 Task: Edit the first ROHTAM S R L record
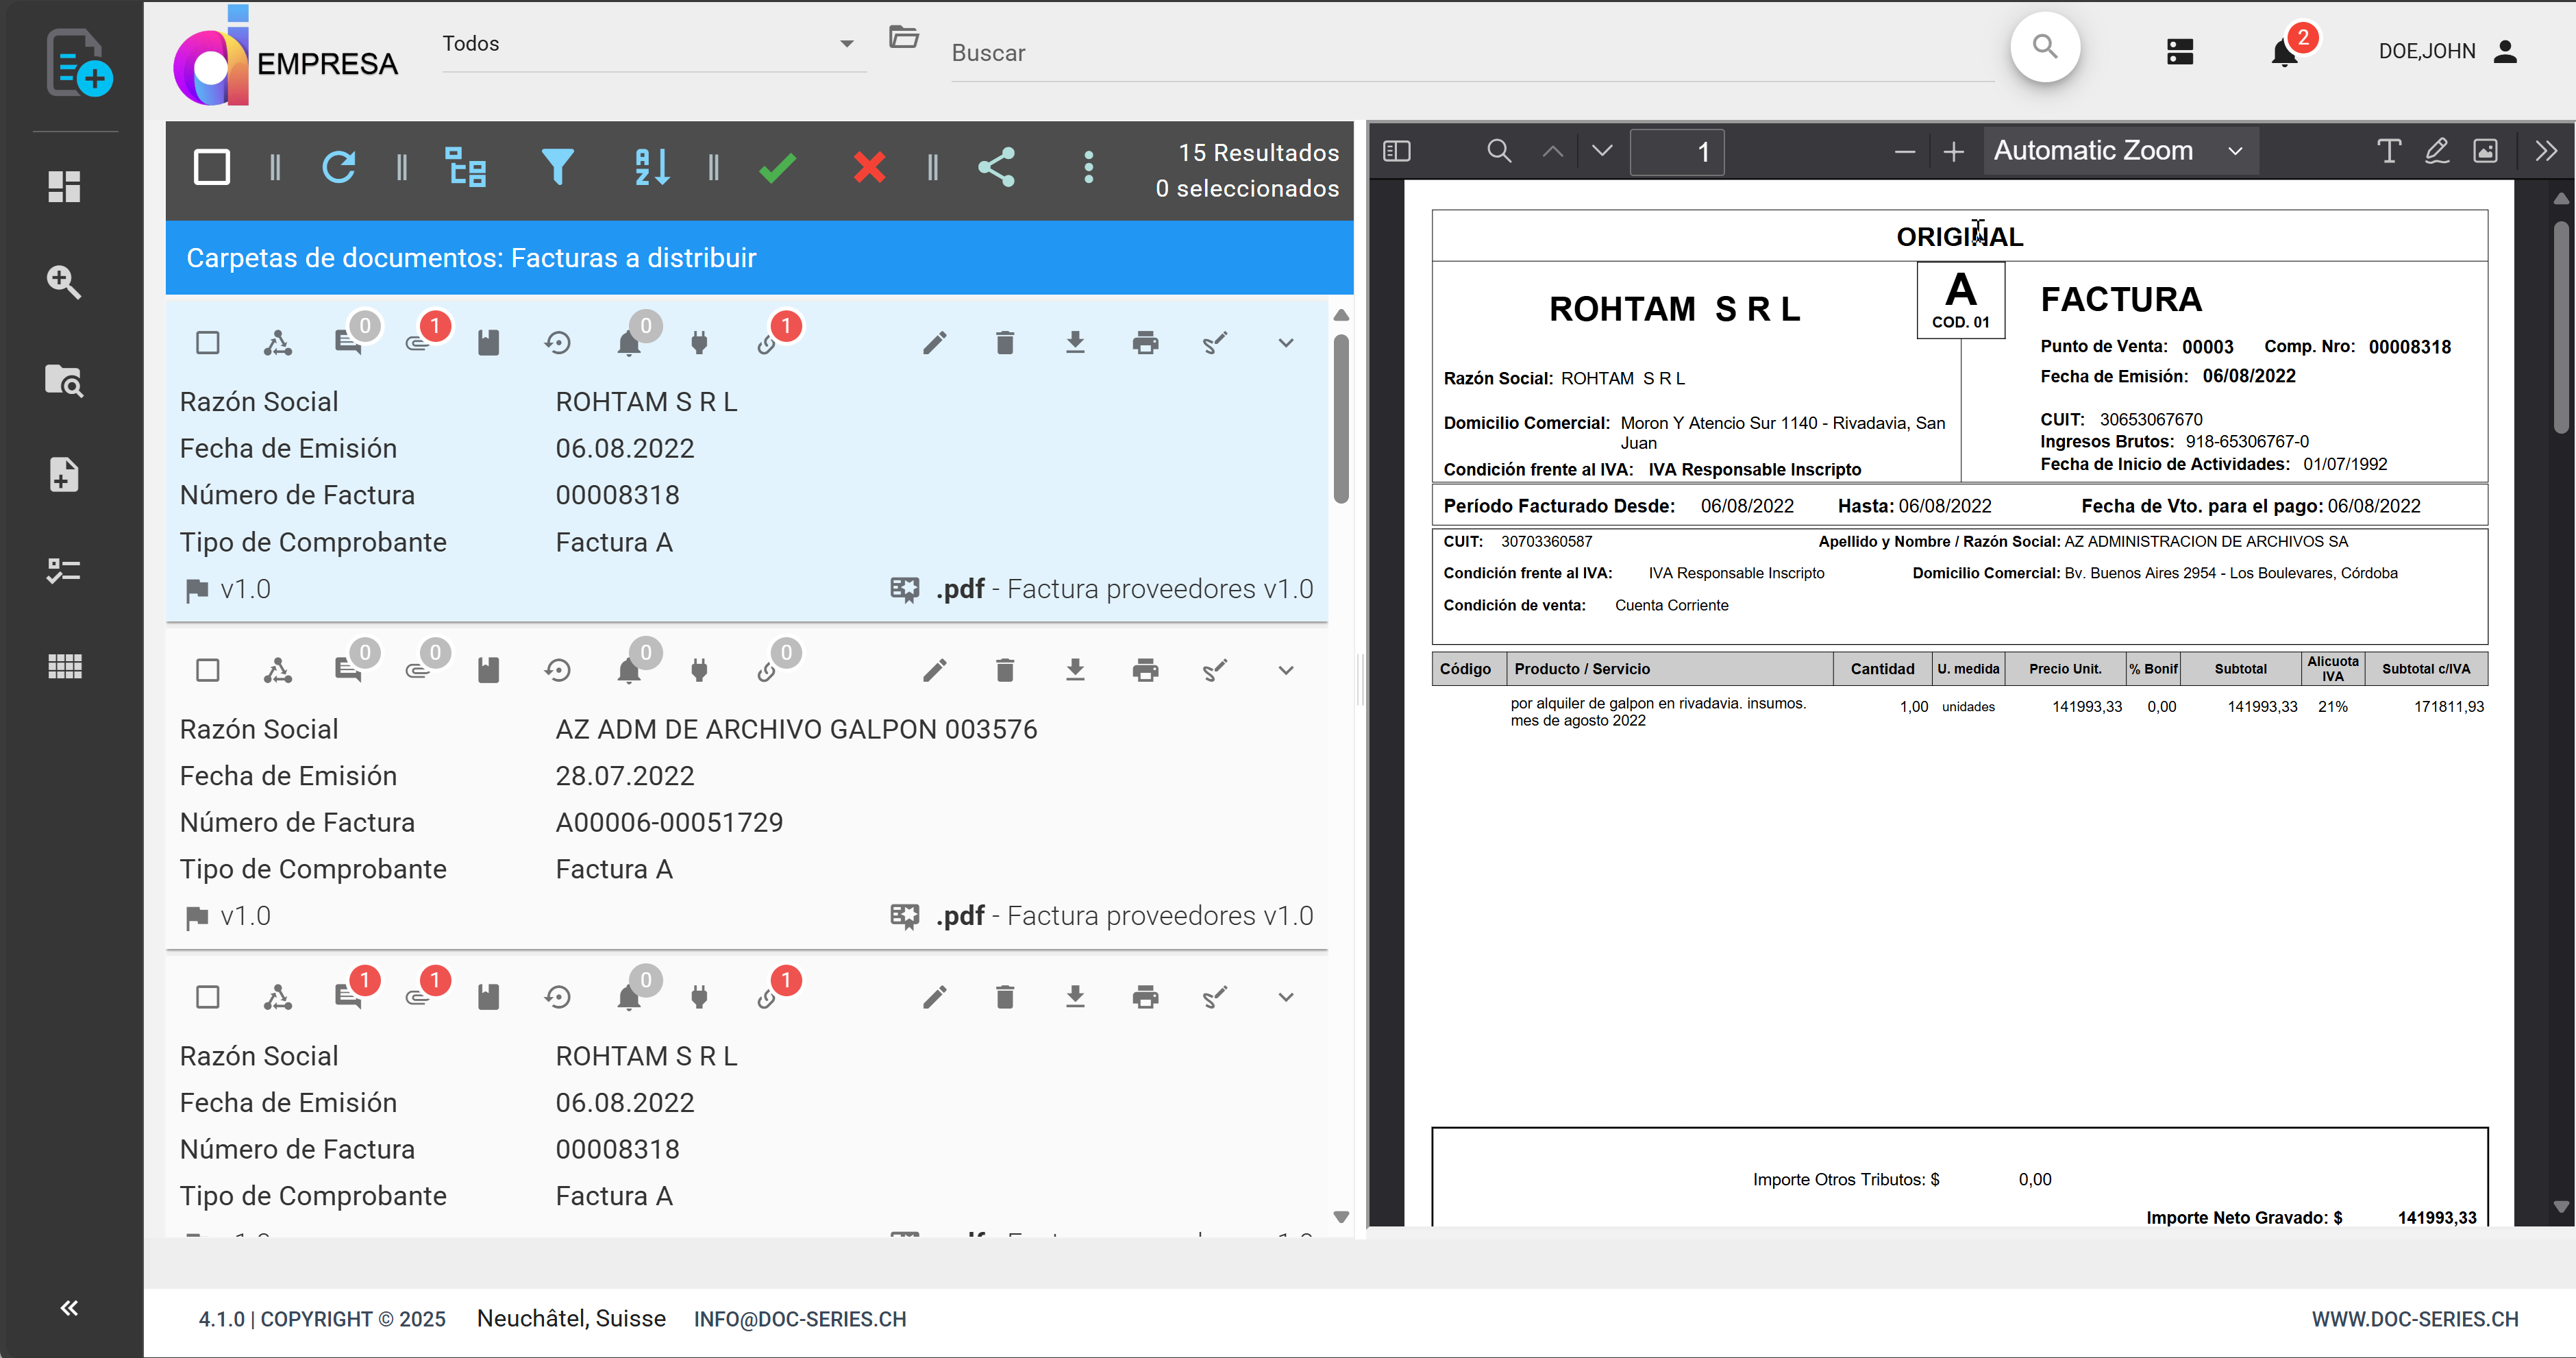pos(935,342)
